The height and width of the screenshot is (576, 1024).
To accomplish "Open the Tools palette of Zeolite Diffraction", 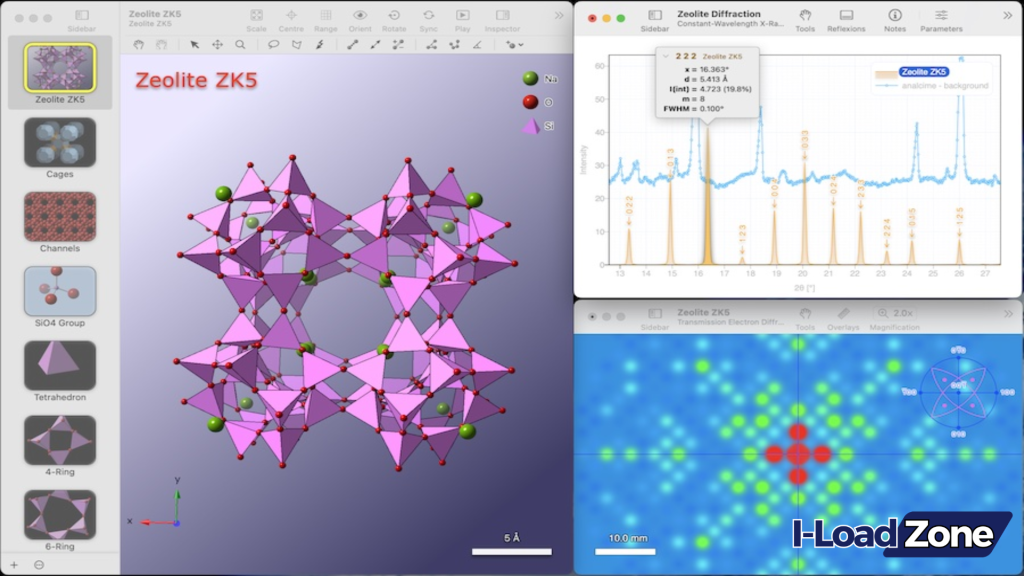I will tap(805, 15).
